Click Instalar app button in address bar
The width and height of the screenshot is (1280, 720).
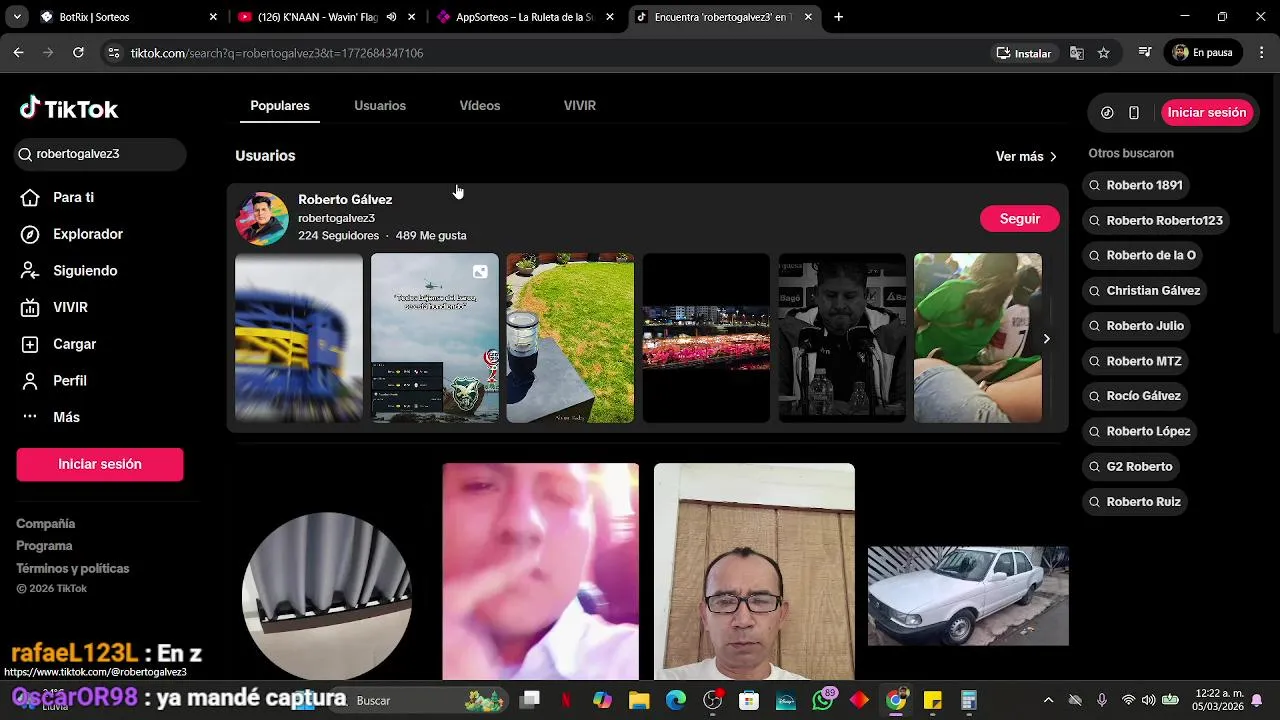1024,53
